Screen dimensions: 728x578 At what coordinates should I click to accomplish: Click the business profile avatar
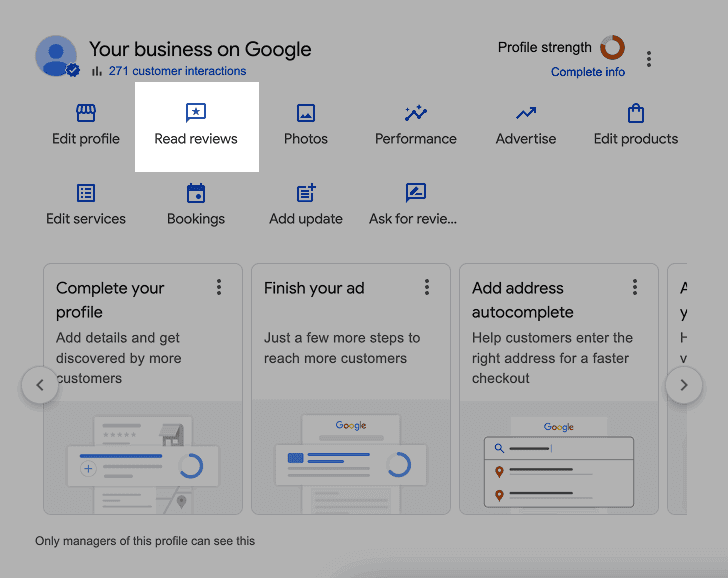pos(56,56)
